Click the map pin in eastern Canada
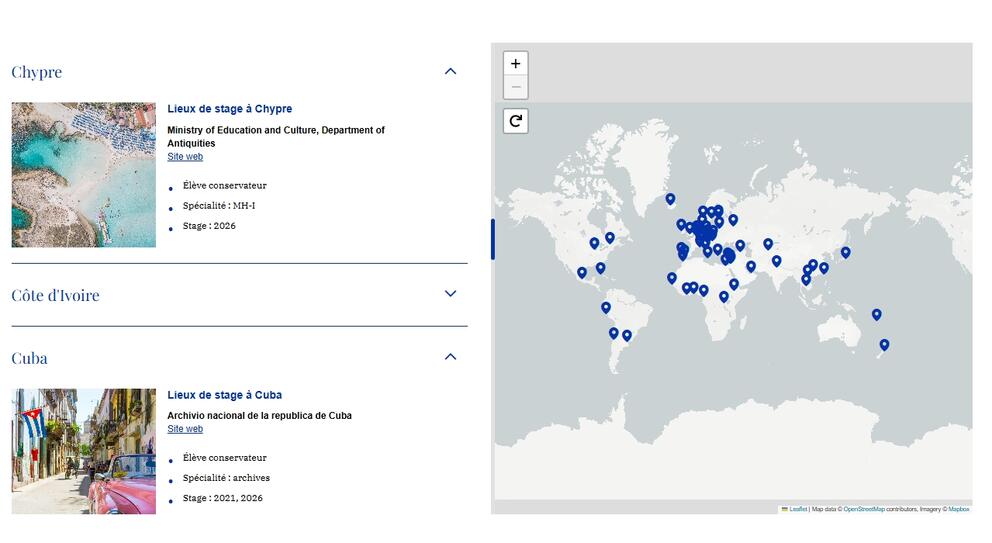Image resolution: width=992 pixels, height=543 pixels. click(x=609, y=238)
